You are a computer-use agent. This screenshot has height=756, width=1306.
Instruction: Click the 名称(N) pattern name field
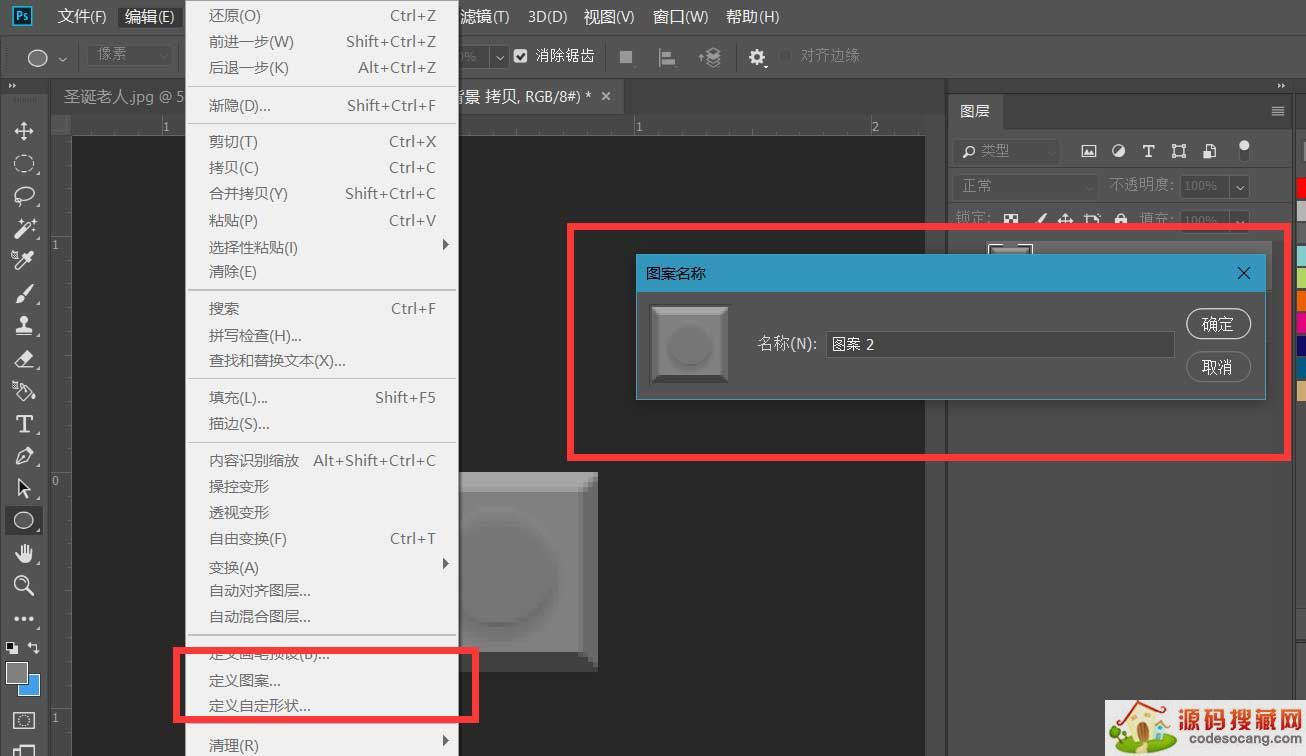pyautogui.click(x=1000, y=344)
